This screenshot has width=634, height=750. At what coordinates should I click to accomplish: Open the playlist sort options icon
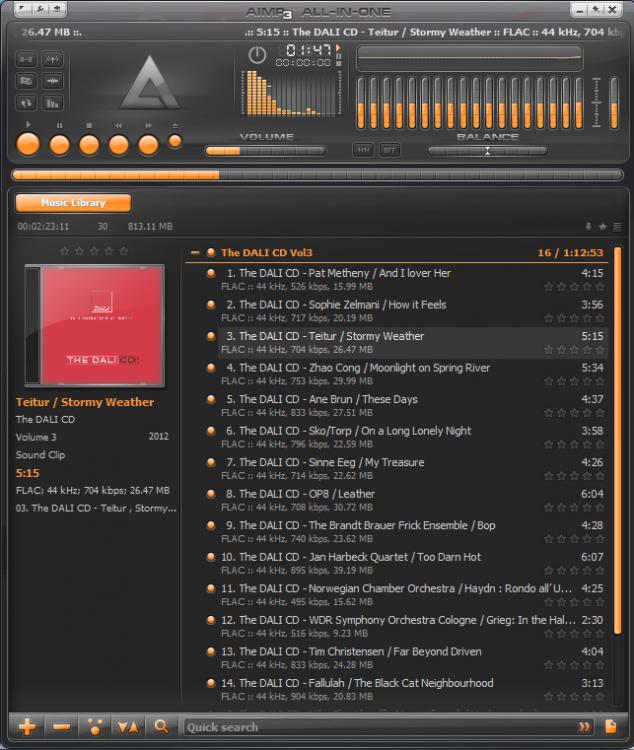click(127, 727)
